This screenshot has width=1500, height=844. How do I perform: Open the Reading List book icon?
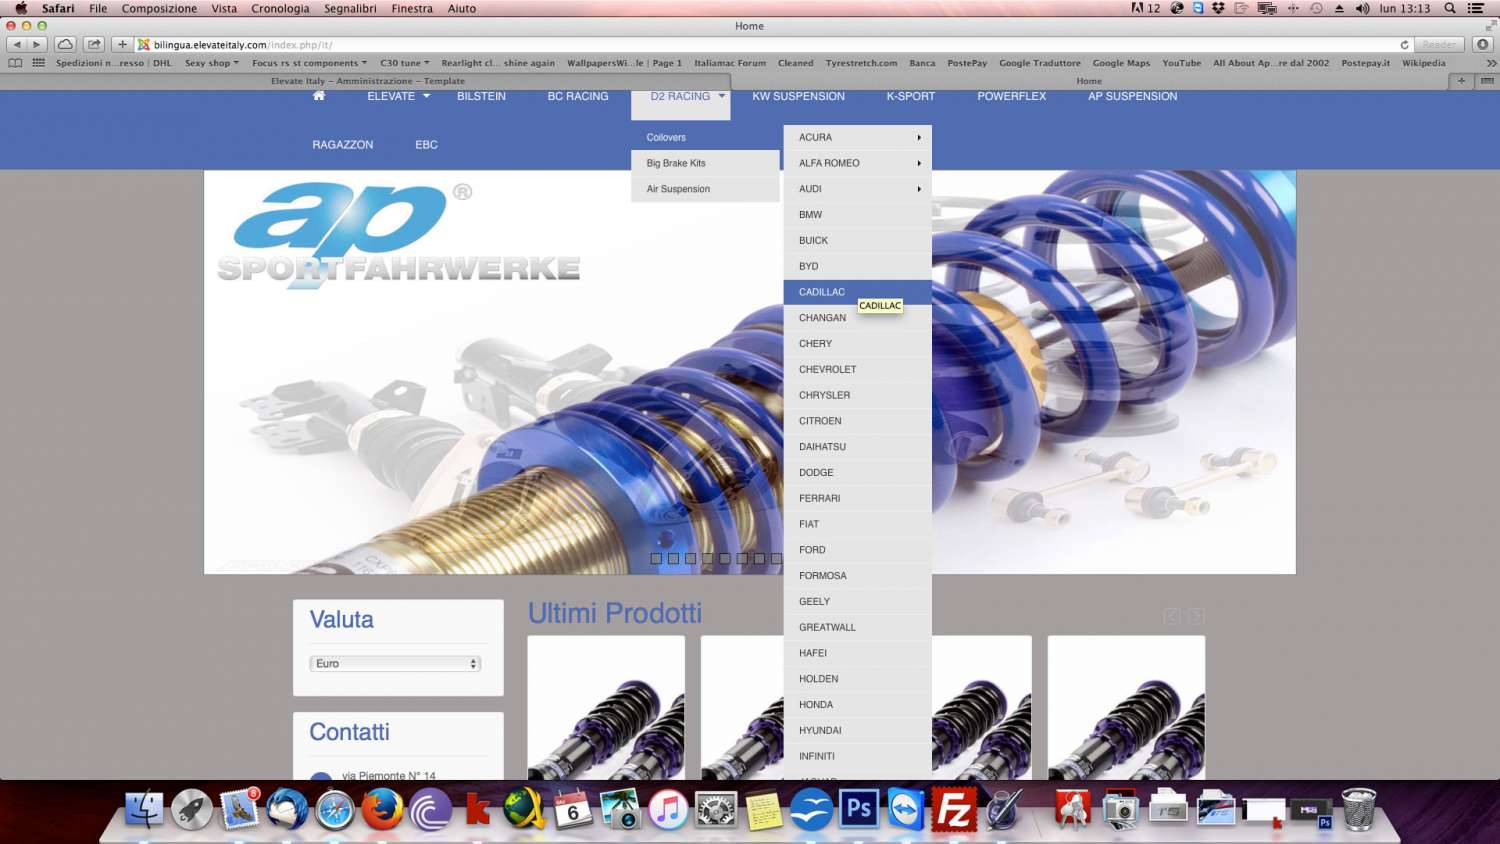coord(15,63)
